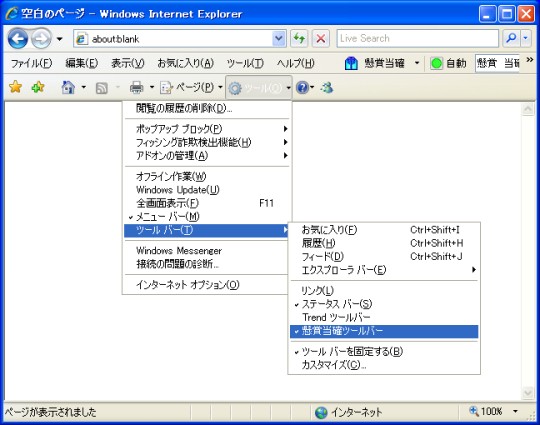Click the Home page icon
This screenshot has height=425, width=540.
68,87
